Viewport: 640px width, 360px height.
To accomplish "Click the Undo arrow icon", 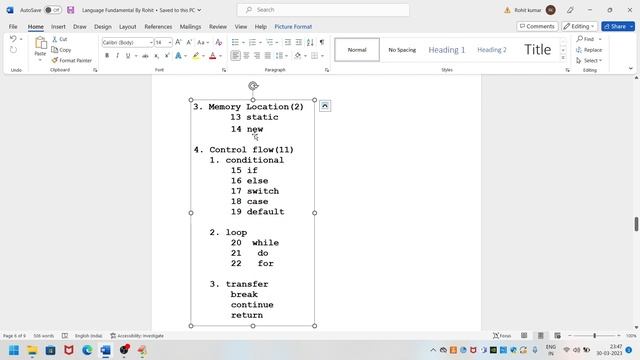I will 13,39.
